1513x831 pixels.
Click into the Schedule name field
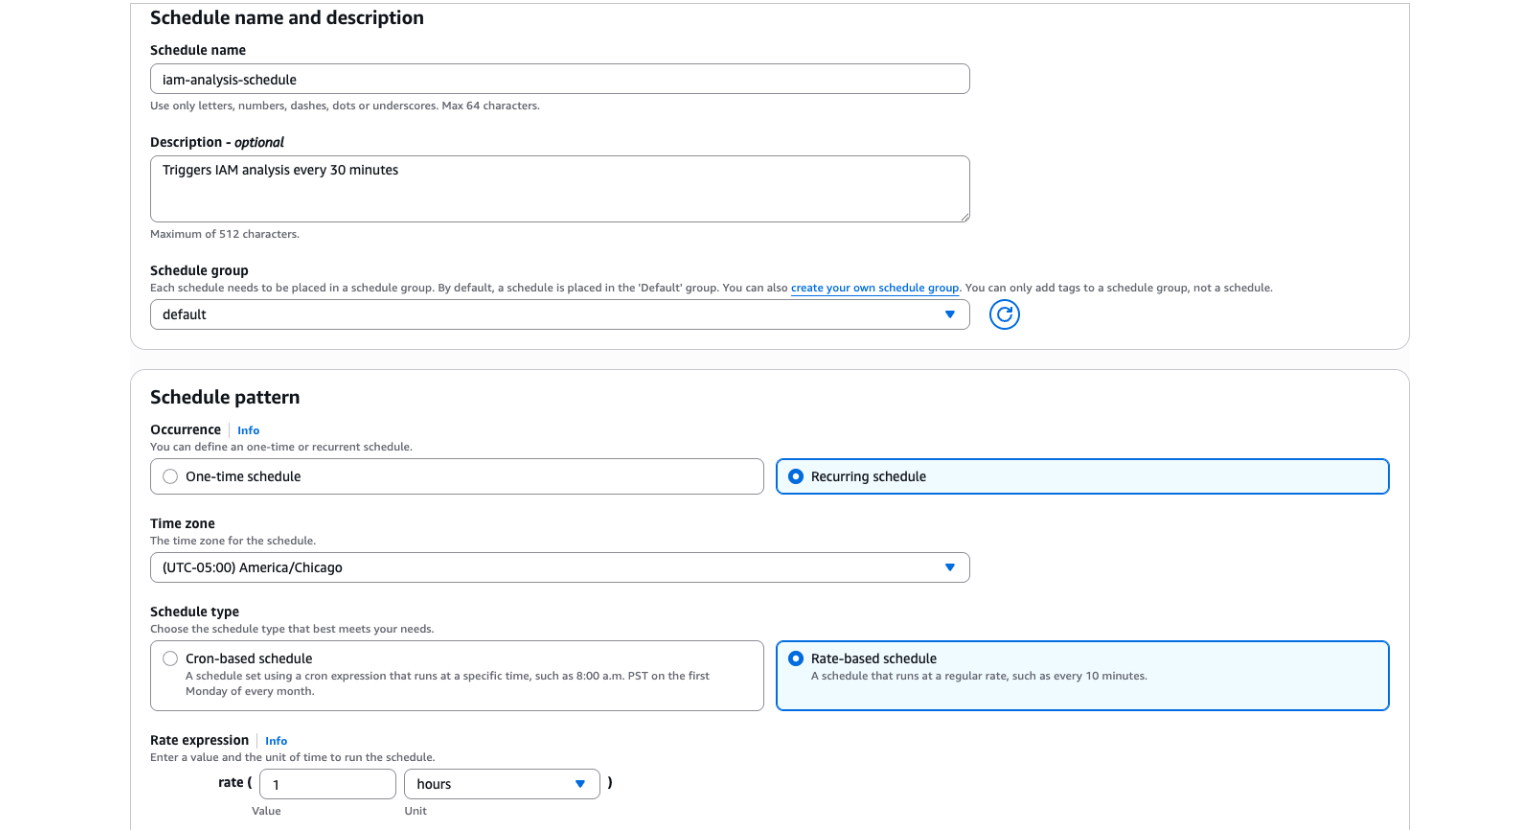click(559, 80)
